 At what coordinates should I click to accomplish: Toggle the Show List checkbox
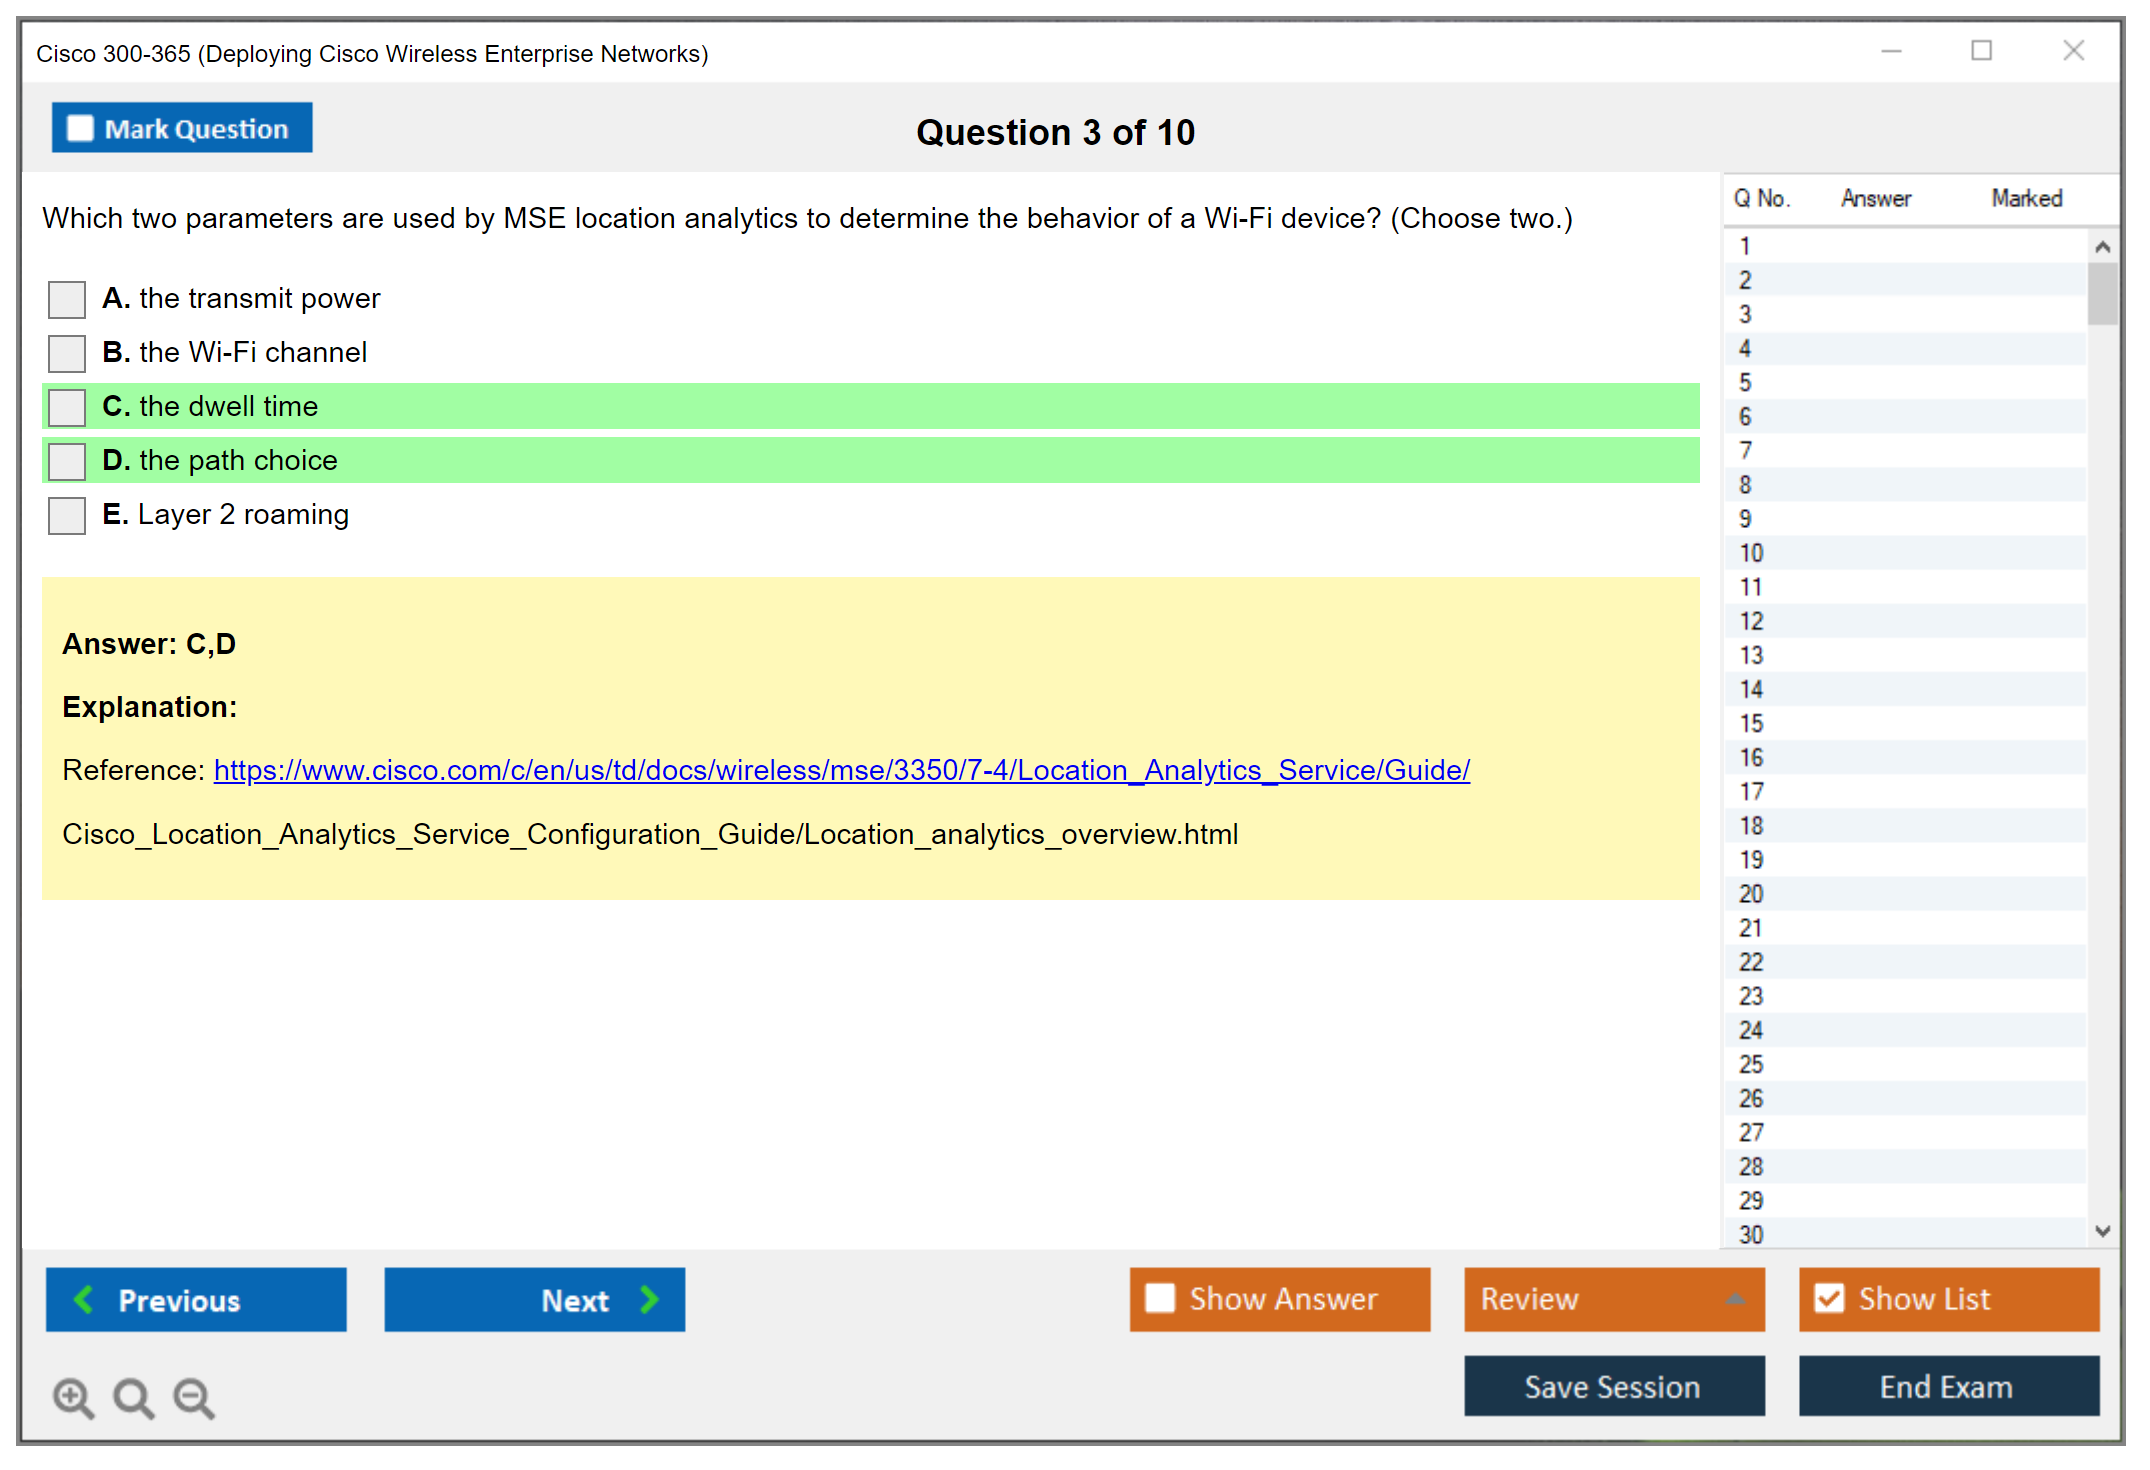click(x=1829, y=1298)
